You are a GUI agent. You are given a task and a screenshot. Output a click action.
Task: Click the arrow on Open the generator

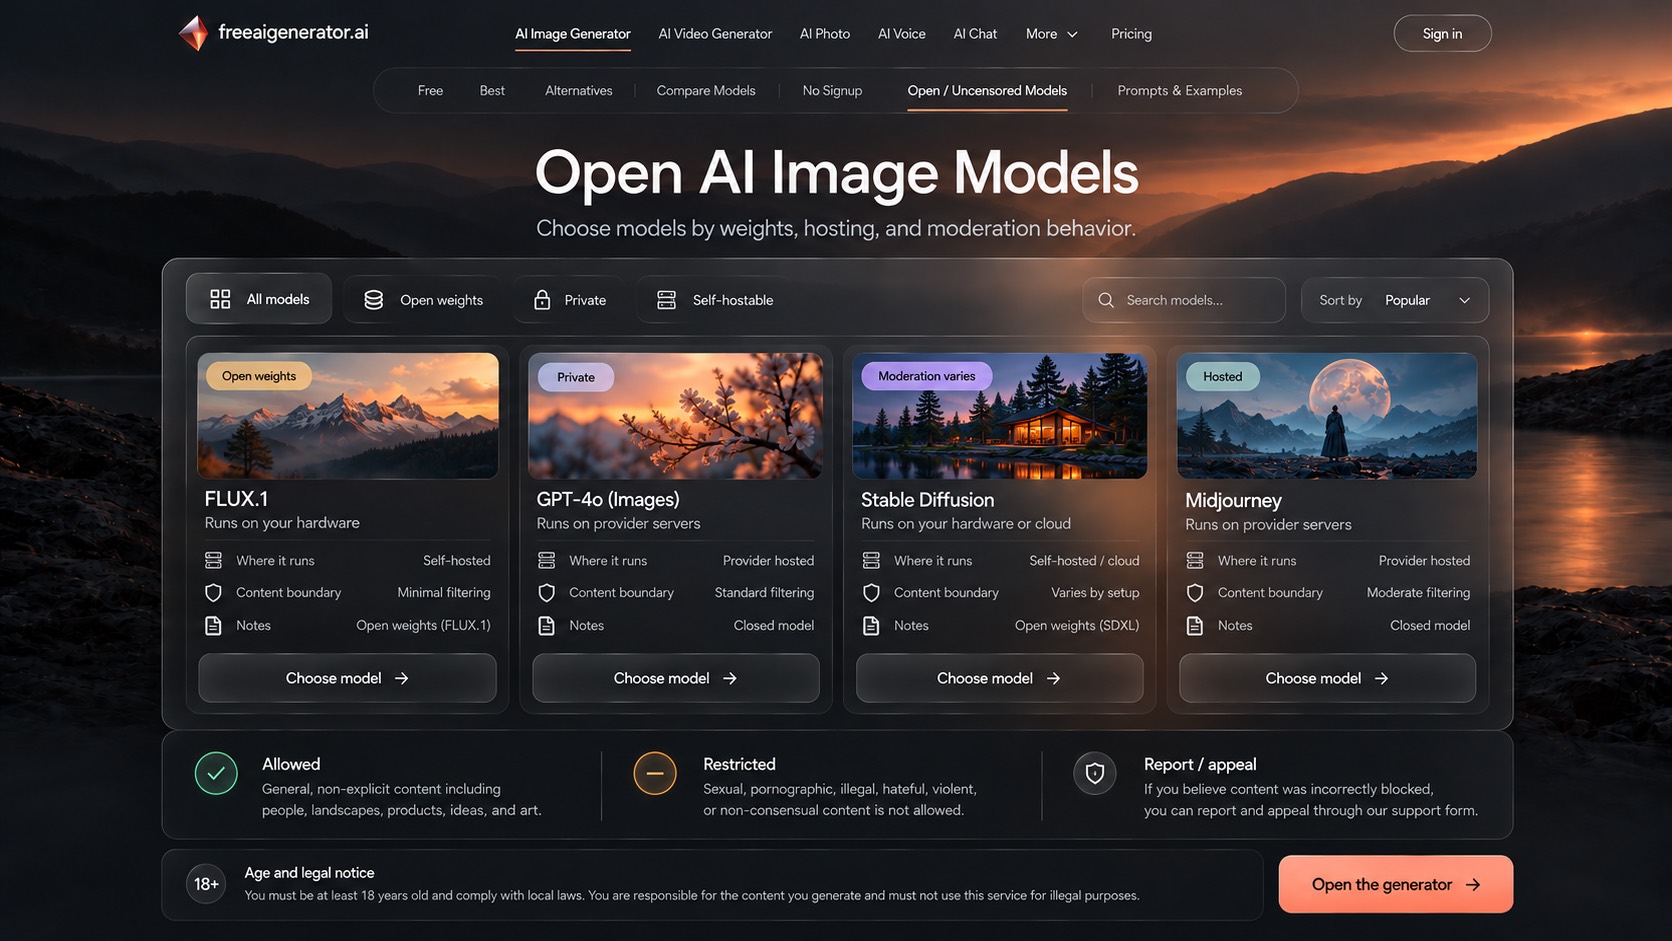click(1473, 885)
